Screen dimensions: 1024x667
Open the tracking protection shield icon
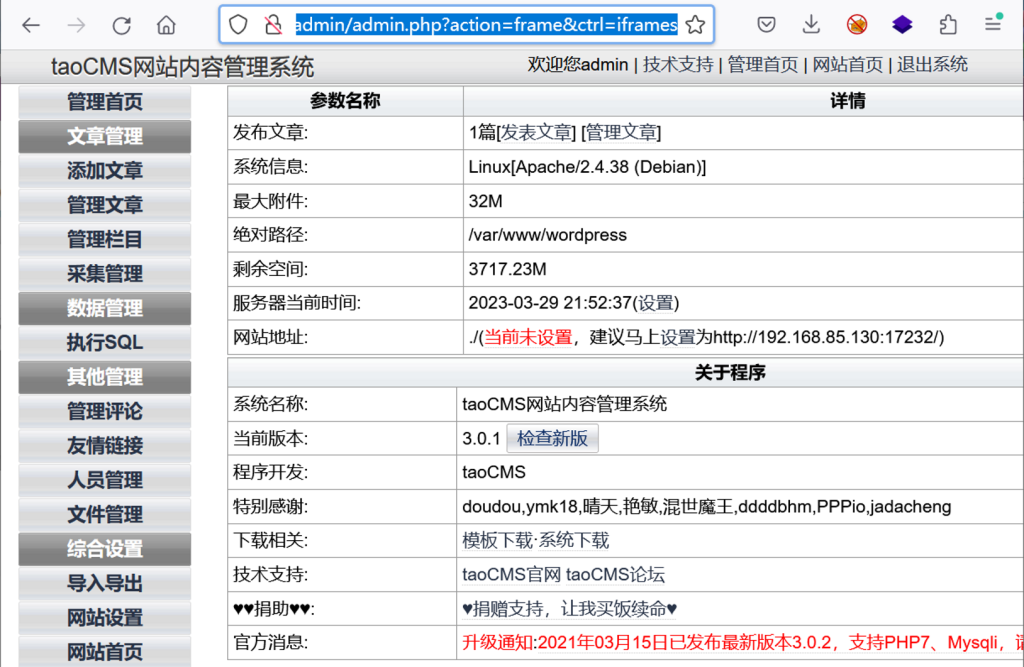(238, 25)
